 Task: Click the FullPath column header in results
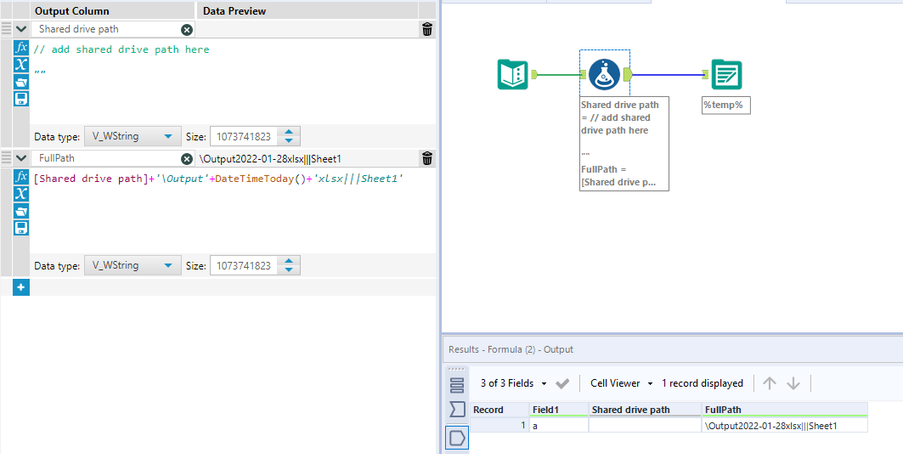coord(784,410)
